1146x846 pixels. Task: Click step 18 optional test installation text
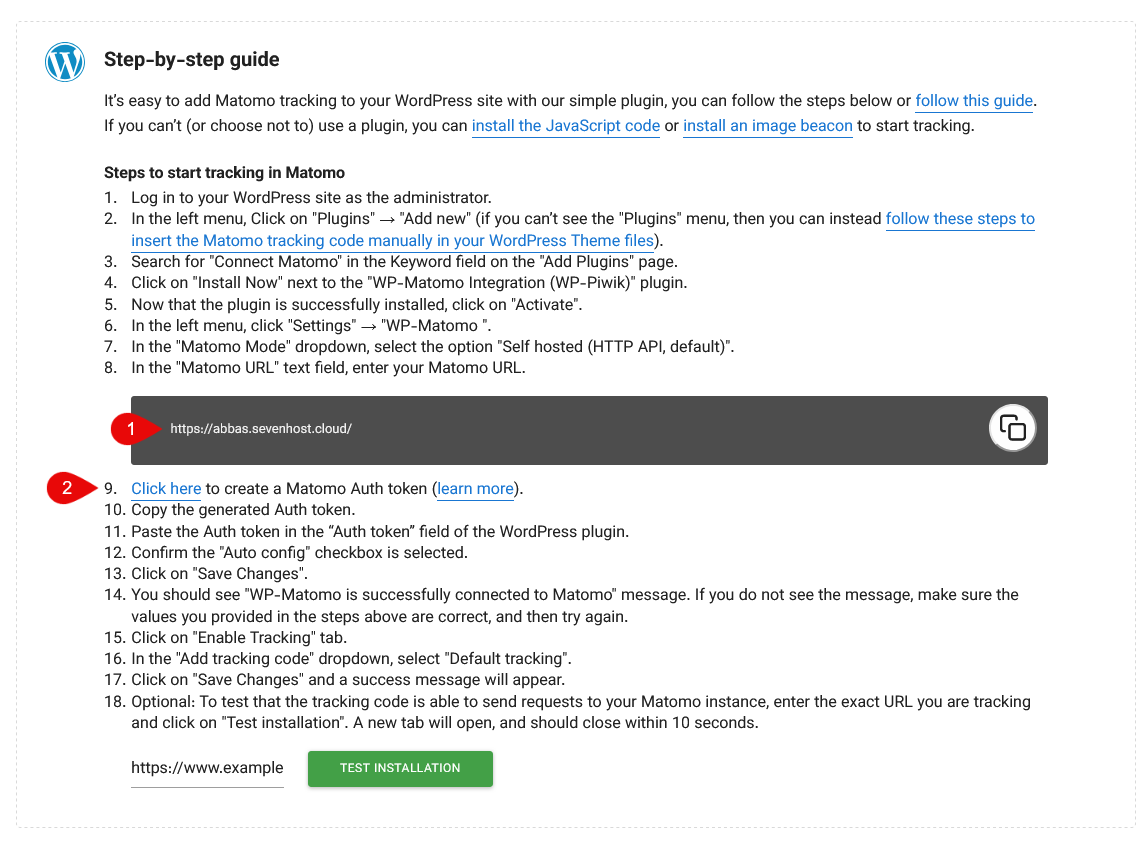pos(581,712)
